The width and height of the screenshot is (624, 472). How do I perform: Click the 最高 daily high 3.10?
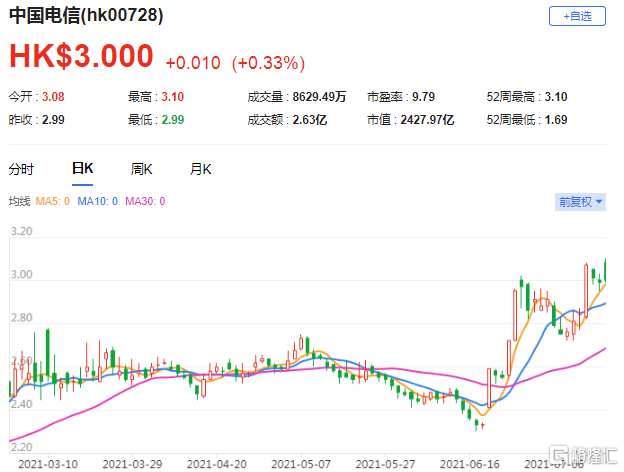coord(172,97)
